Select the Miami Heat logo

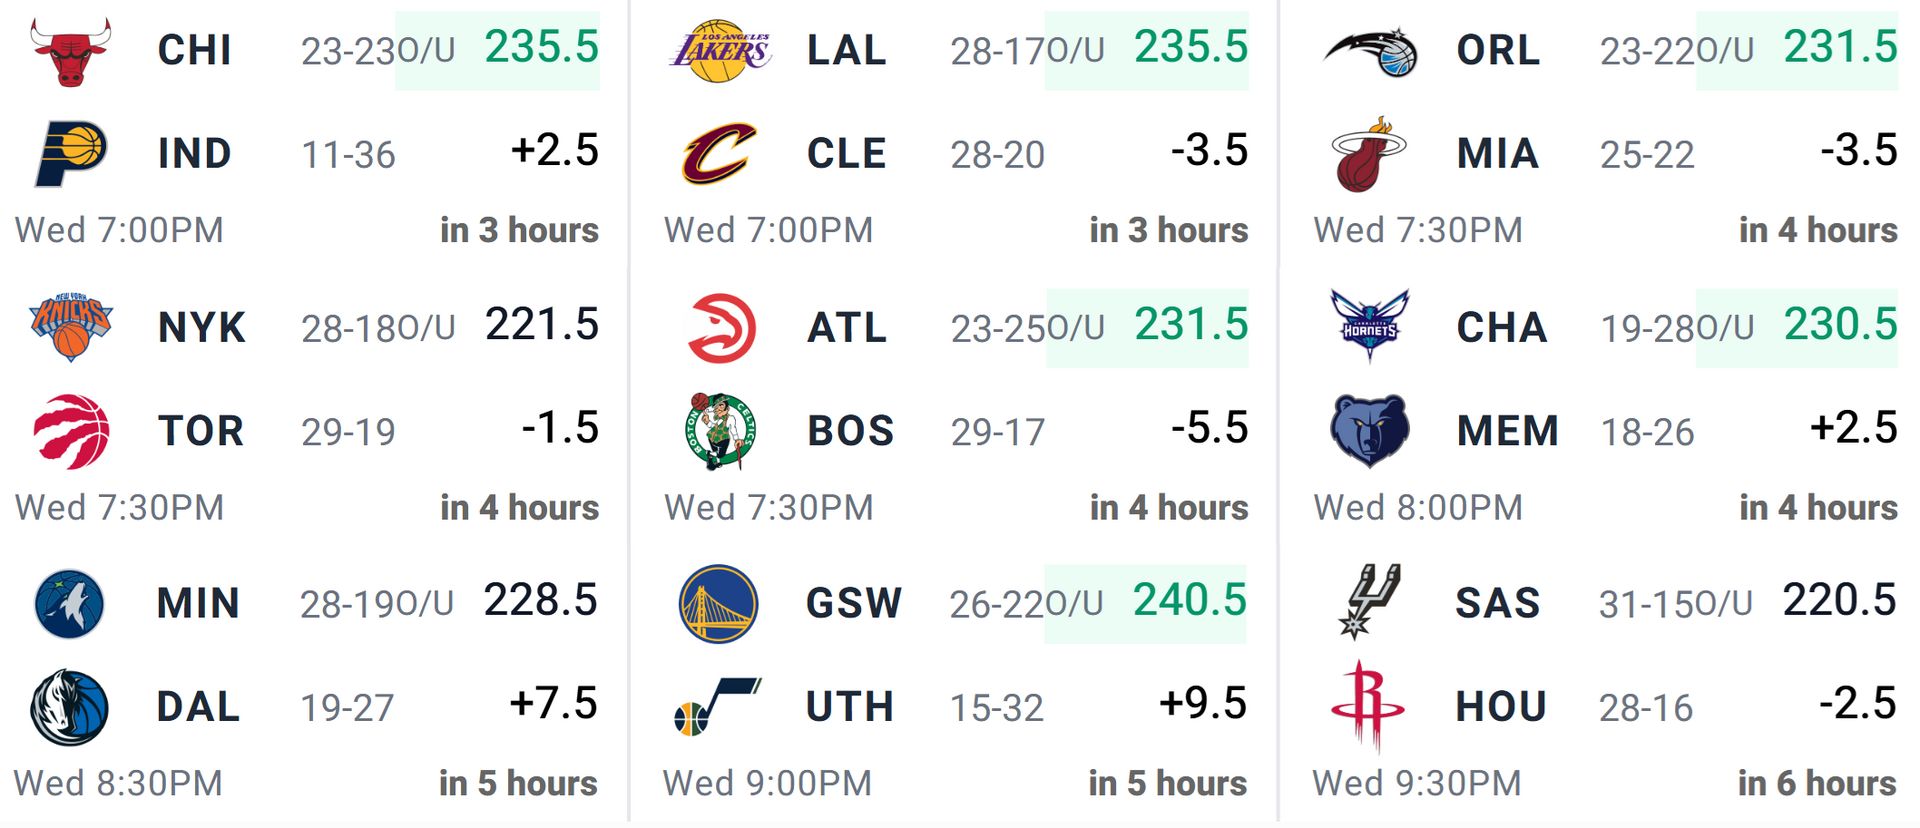tap(1370, 154)
